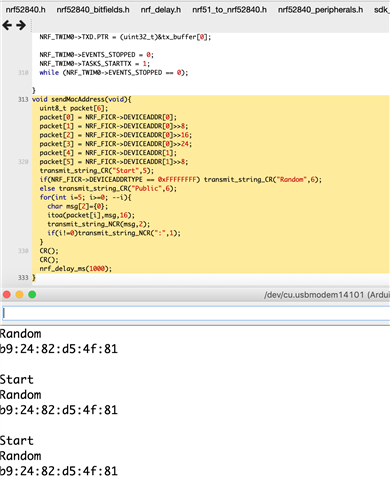Close the serial monitor window
The width and height of the screenshot is (390, 480).
point(7,295)
